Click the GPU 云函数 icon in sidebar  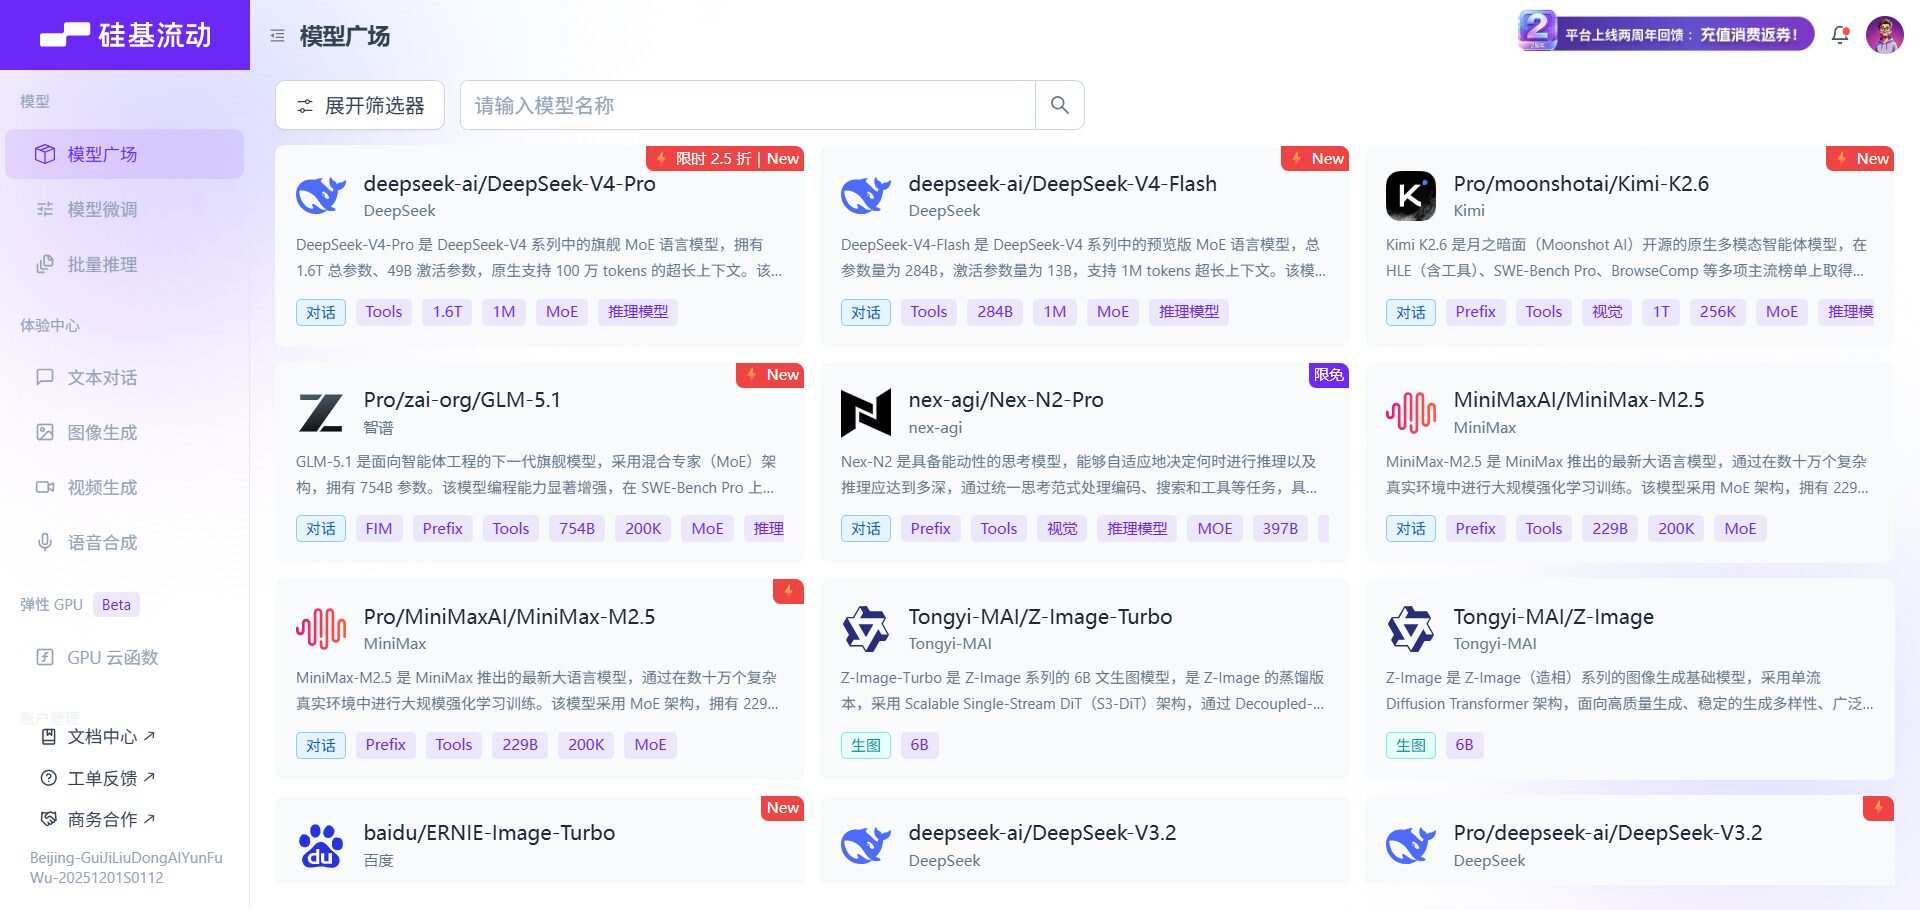45,657
